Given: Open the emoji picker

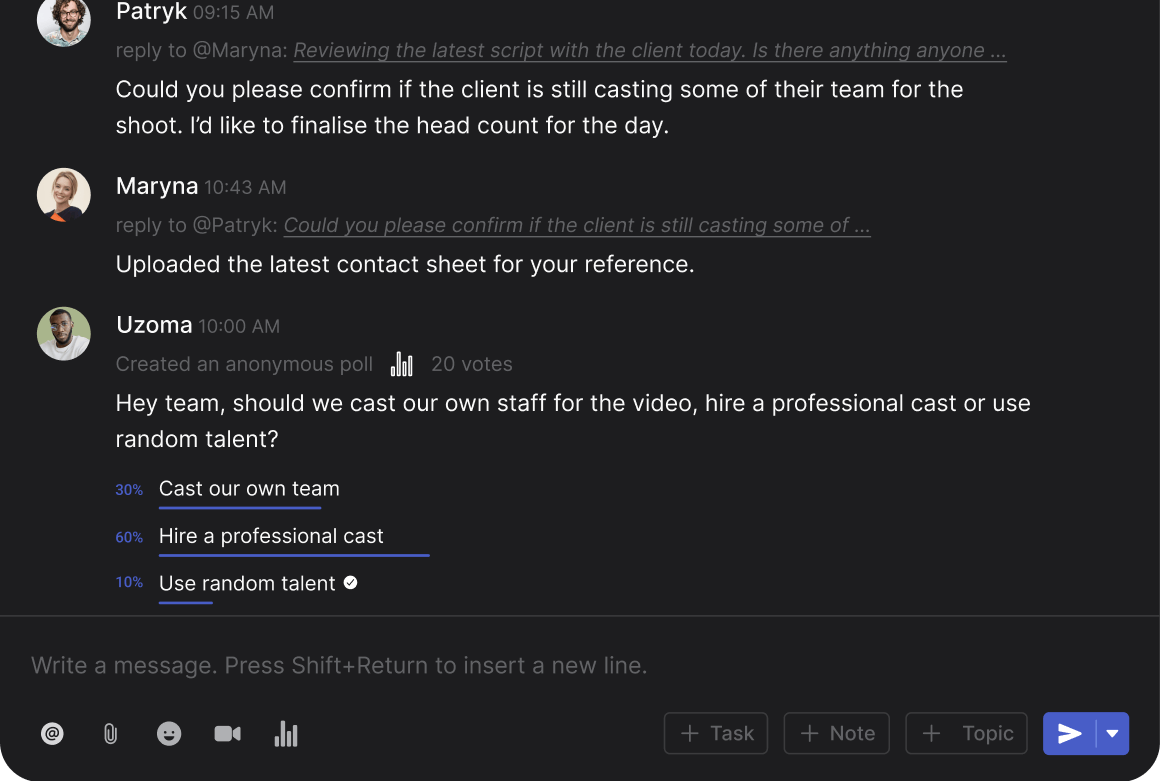Looking at the screenshot, I should point(169,734).
